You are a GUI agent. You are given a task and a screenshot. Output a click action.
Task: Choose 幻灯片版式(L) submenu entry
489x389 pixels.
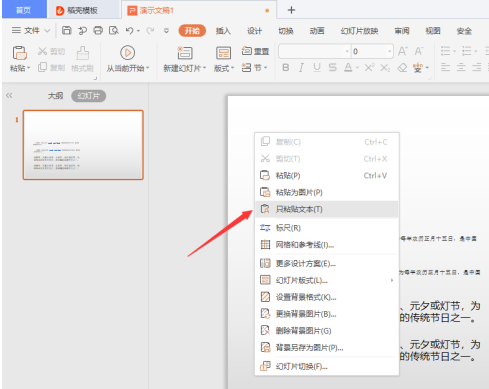(327, 280)
